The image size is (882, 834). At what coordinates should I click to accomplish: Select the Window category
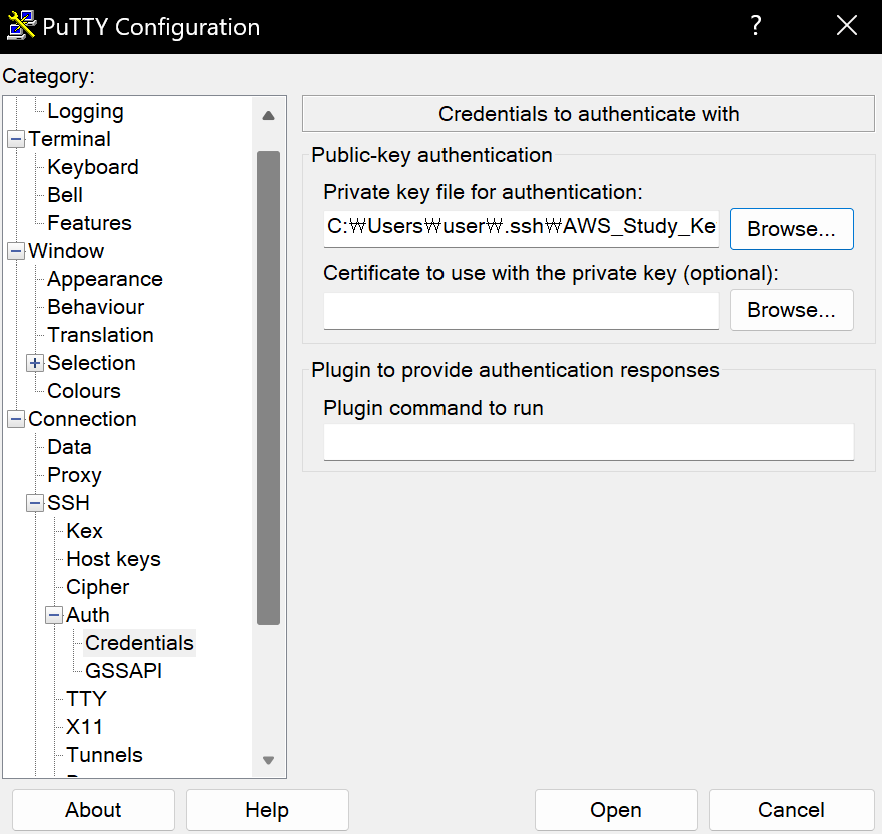(x=66, y=251)
